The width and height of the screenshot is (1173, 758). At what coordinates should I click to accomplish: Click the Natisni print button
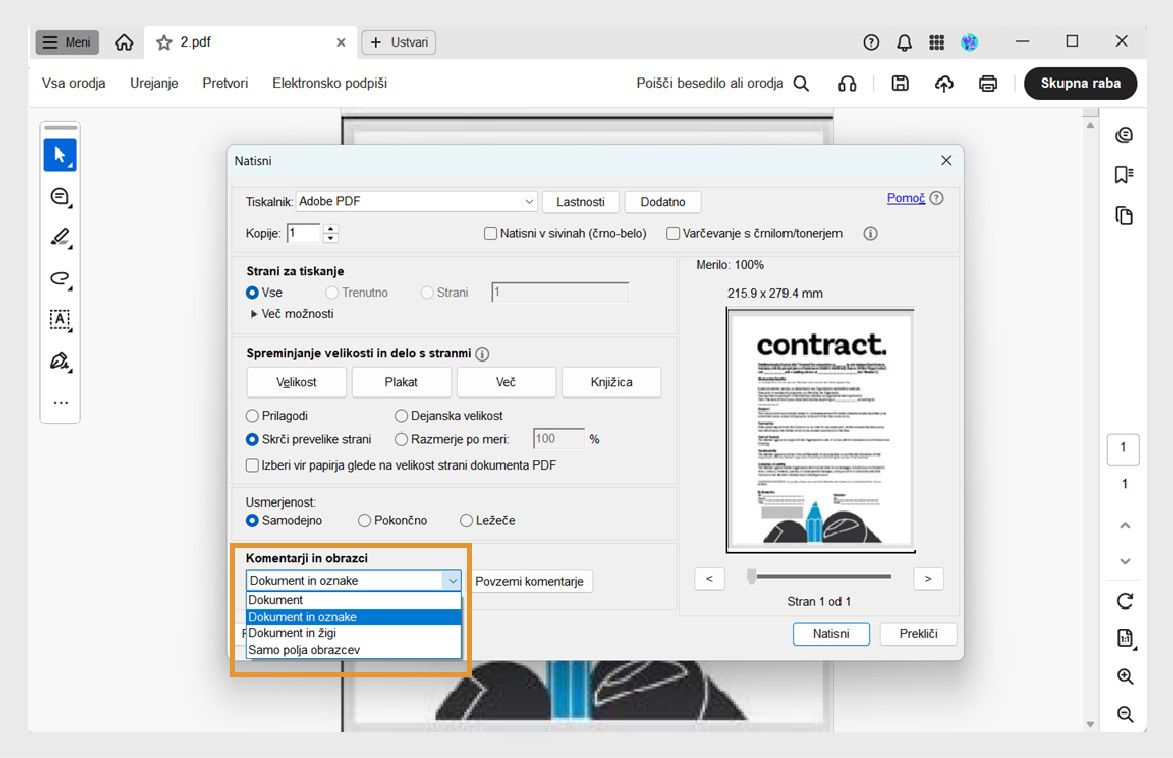[831, 634]
